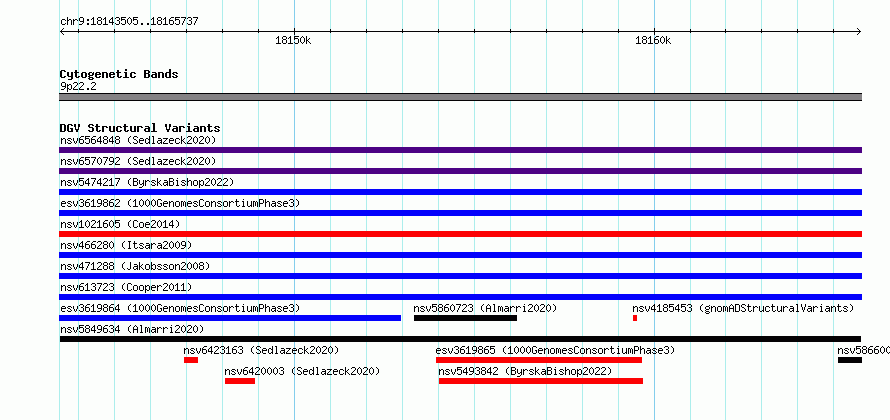The width and height of the screenshot is (890, 420).
Task: Select the red nsv5493842 variant bar
Action: coord(541,381)
